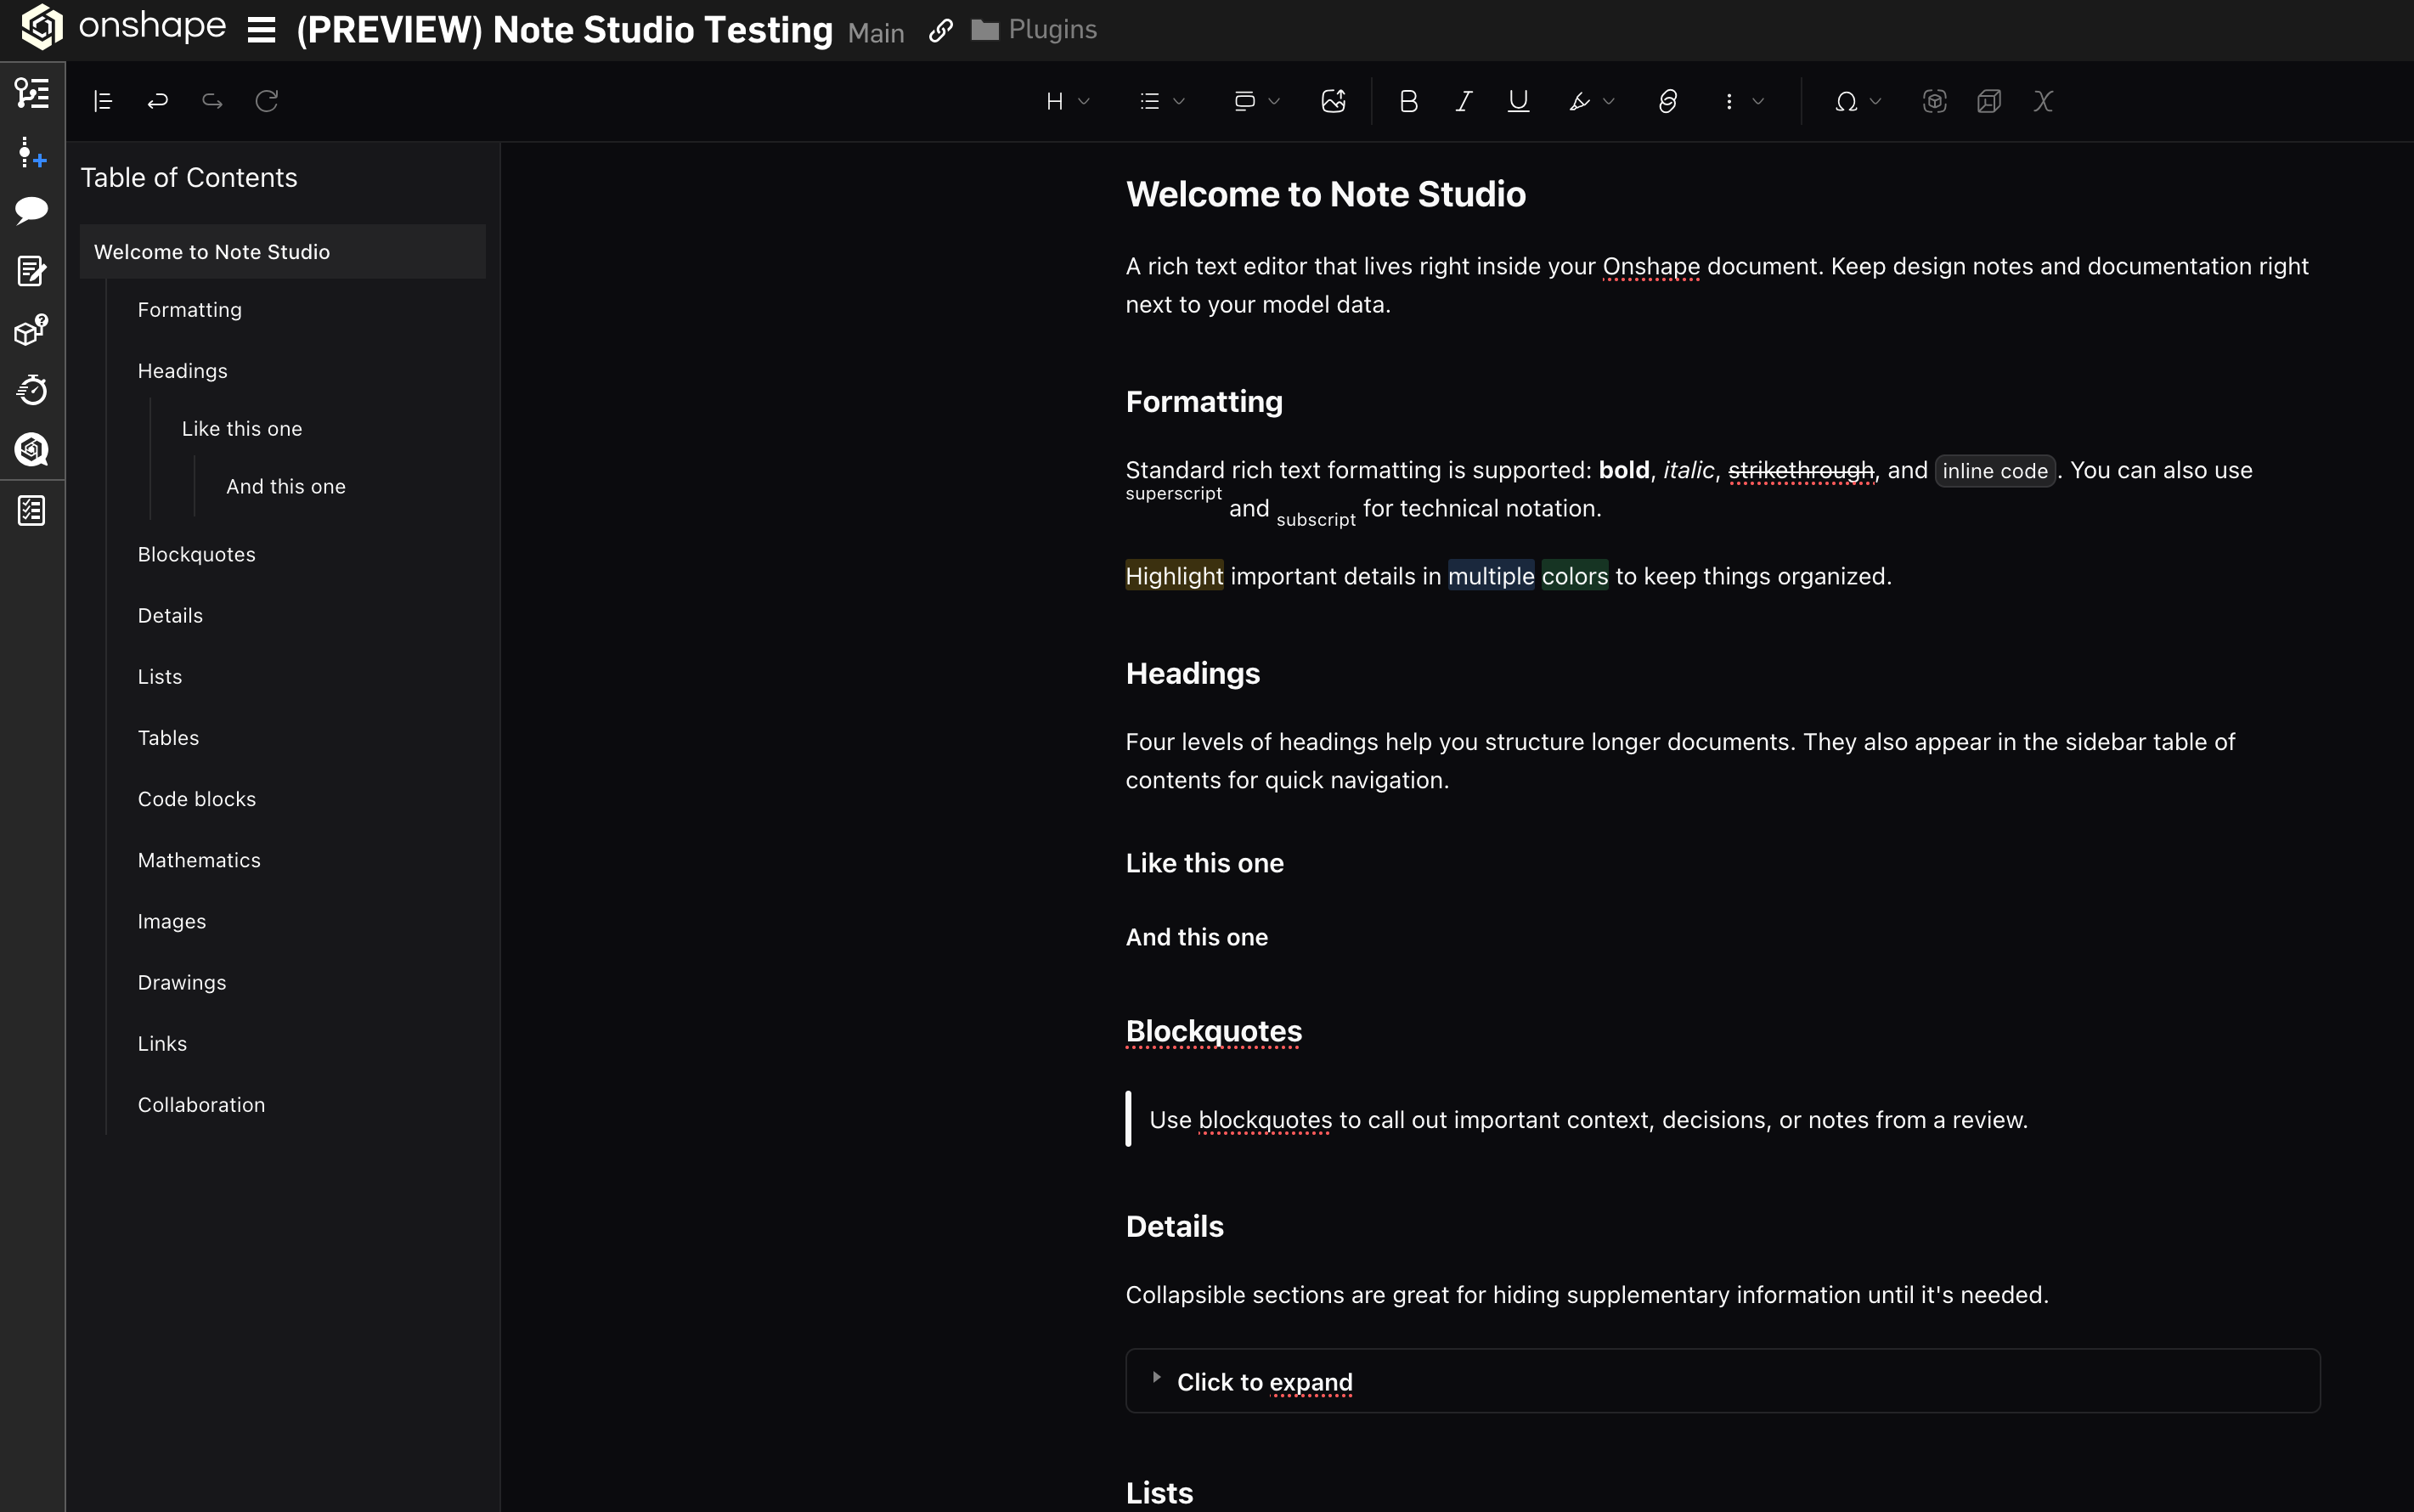2414x1512 pixels.
Task: Insert an image using the picture icon
Action: [1333, 101]
